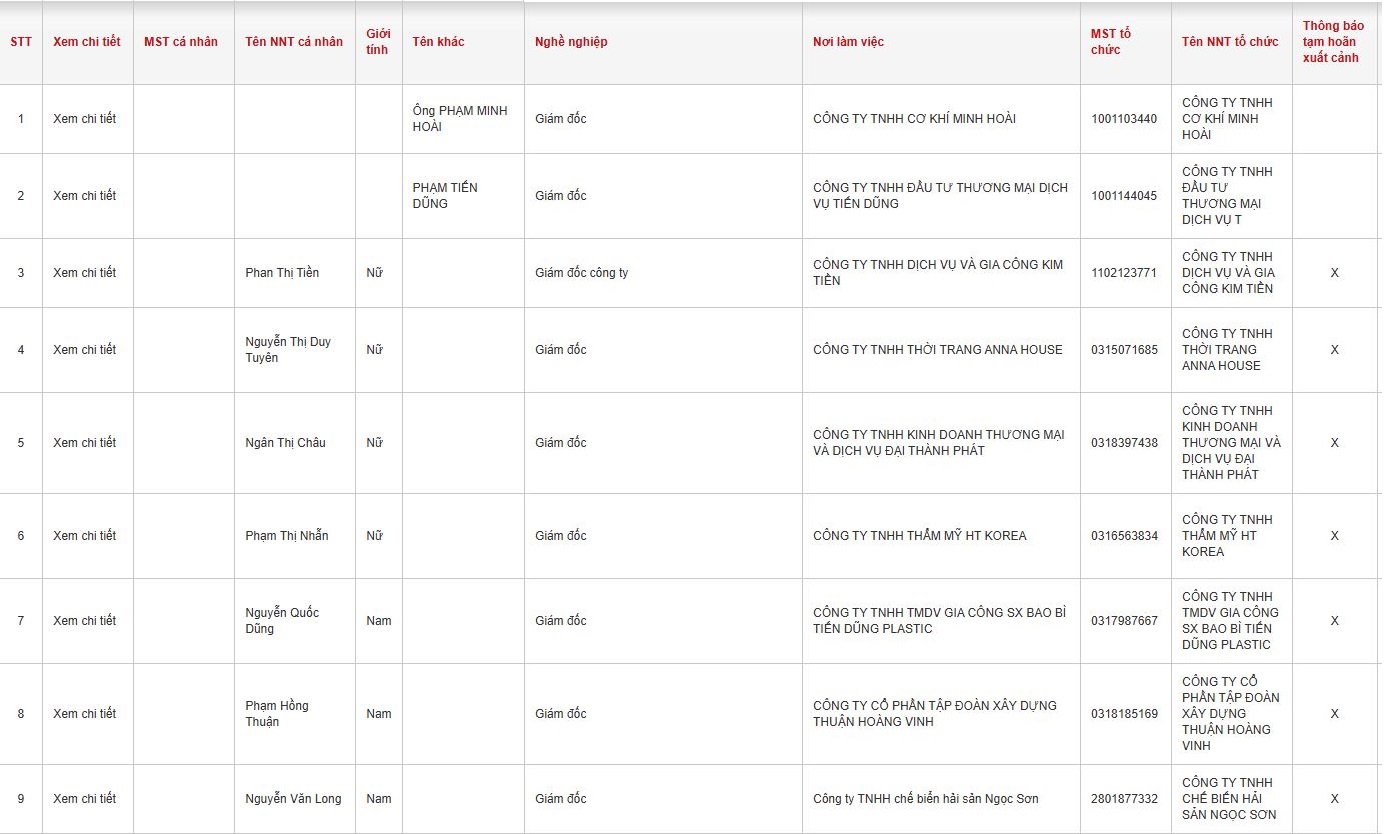This screenshot has height=834, width=1388.
Task: View details of Phạm Thị Nhẫn row
Action: 85,536
